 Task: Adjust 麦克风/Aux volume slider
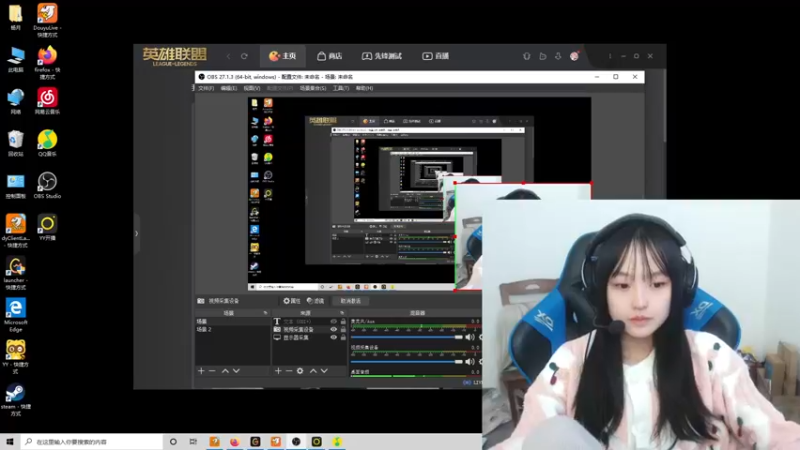406,337
